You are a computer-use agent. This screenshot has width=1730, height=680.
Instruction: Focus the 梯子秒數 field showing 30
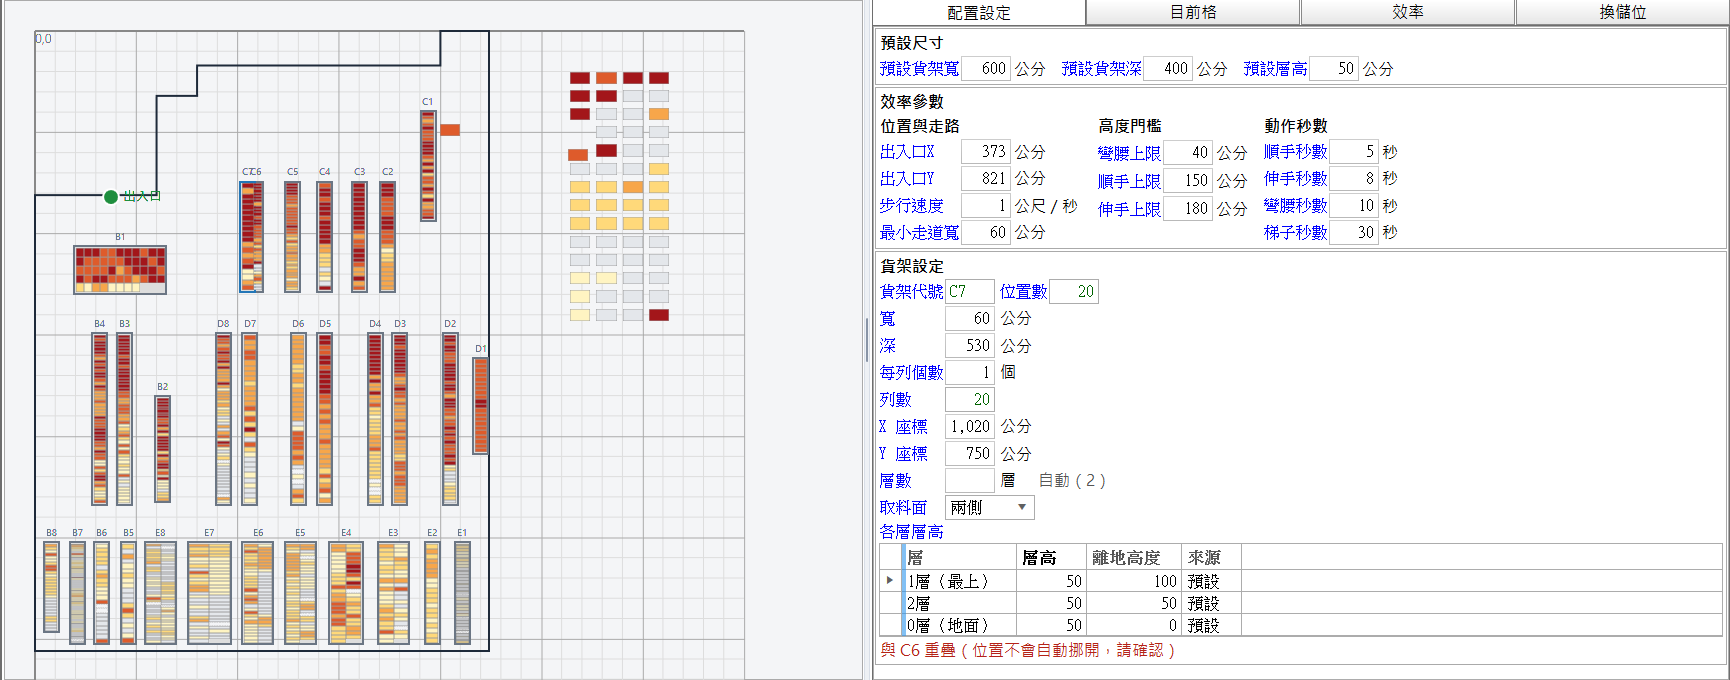1353,232
